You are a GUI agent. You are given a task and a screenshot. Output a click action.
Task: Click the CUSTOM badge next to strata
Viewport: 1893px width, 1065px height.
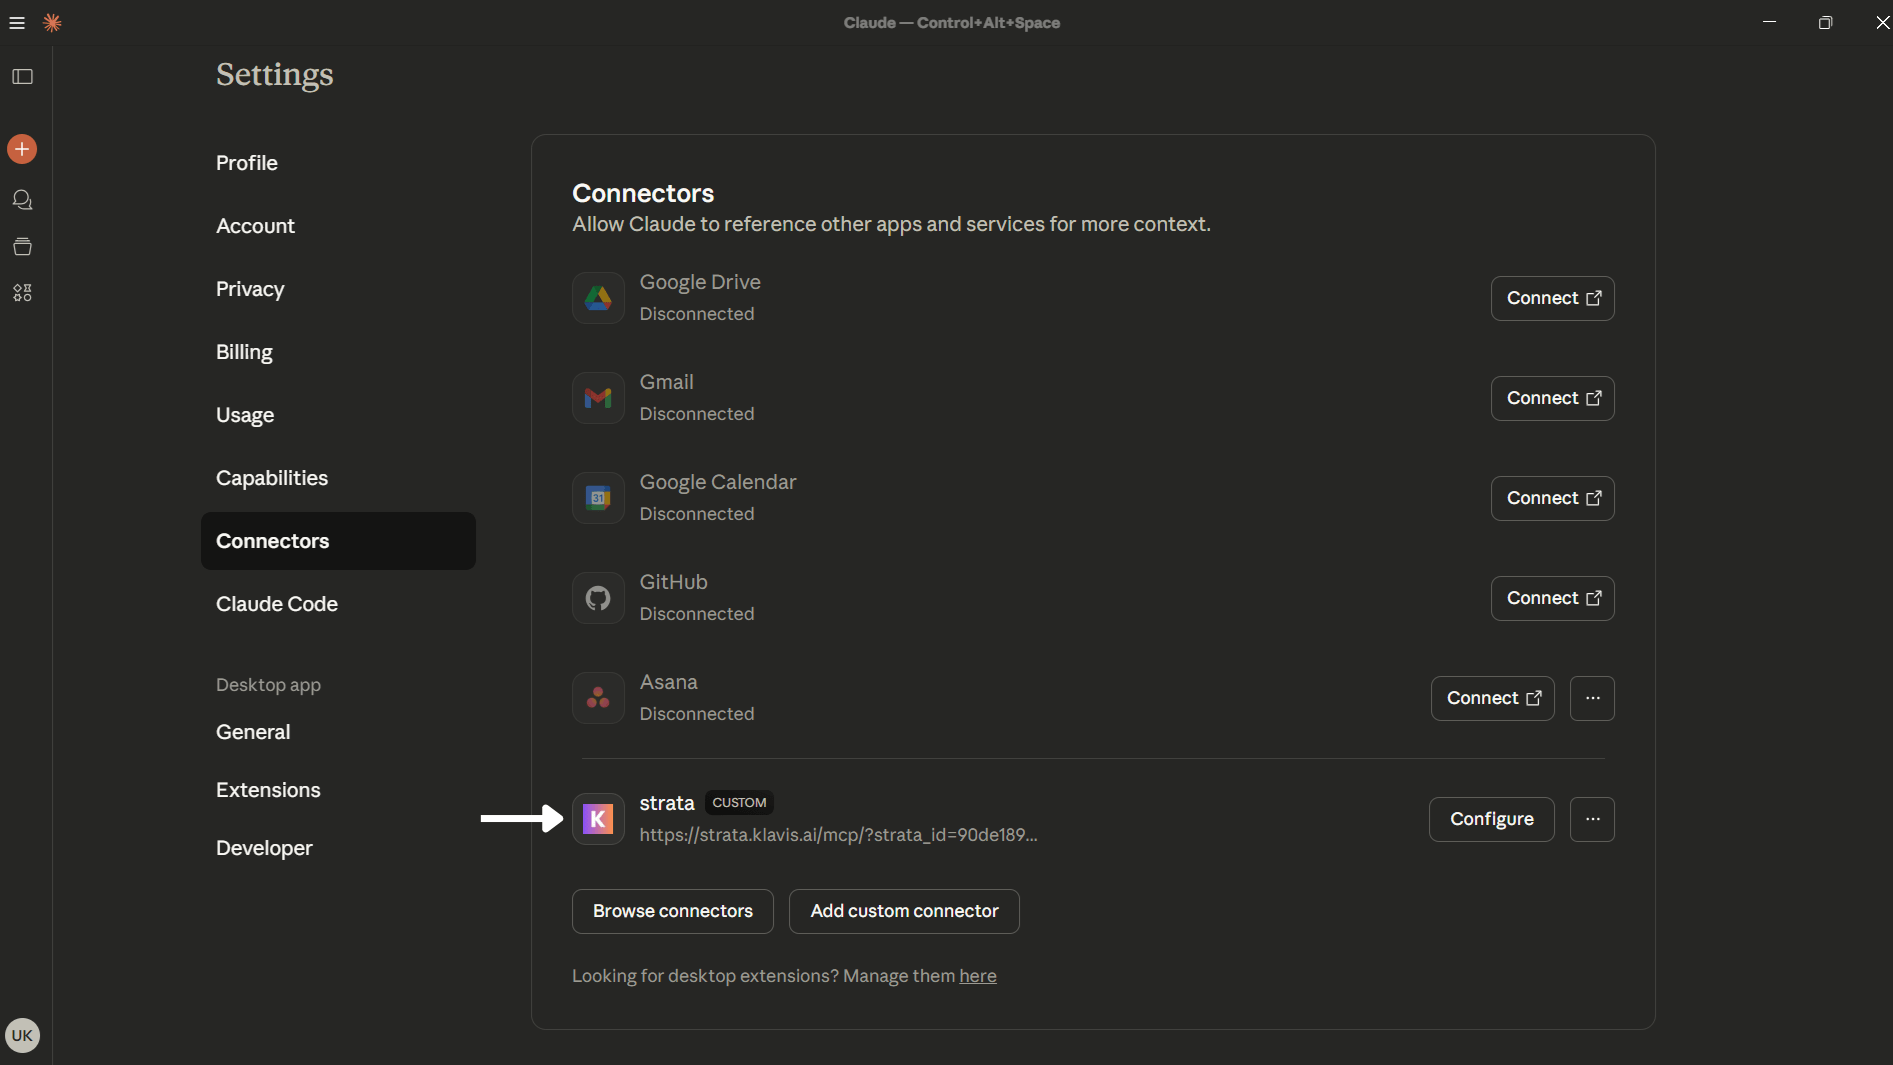[739, 803]
